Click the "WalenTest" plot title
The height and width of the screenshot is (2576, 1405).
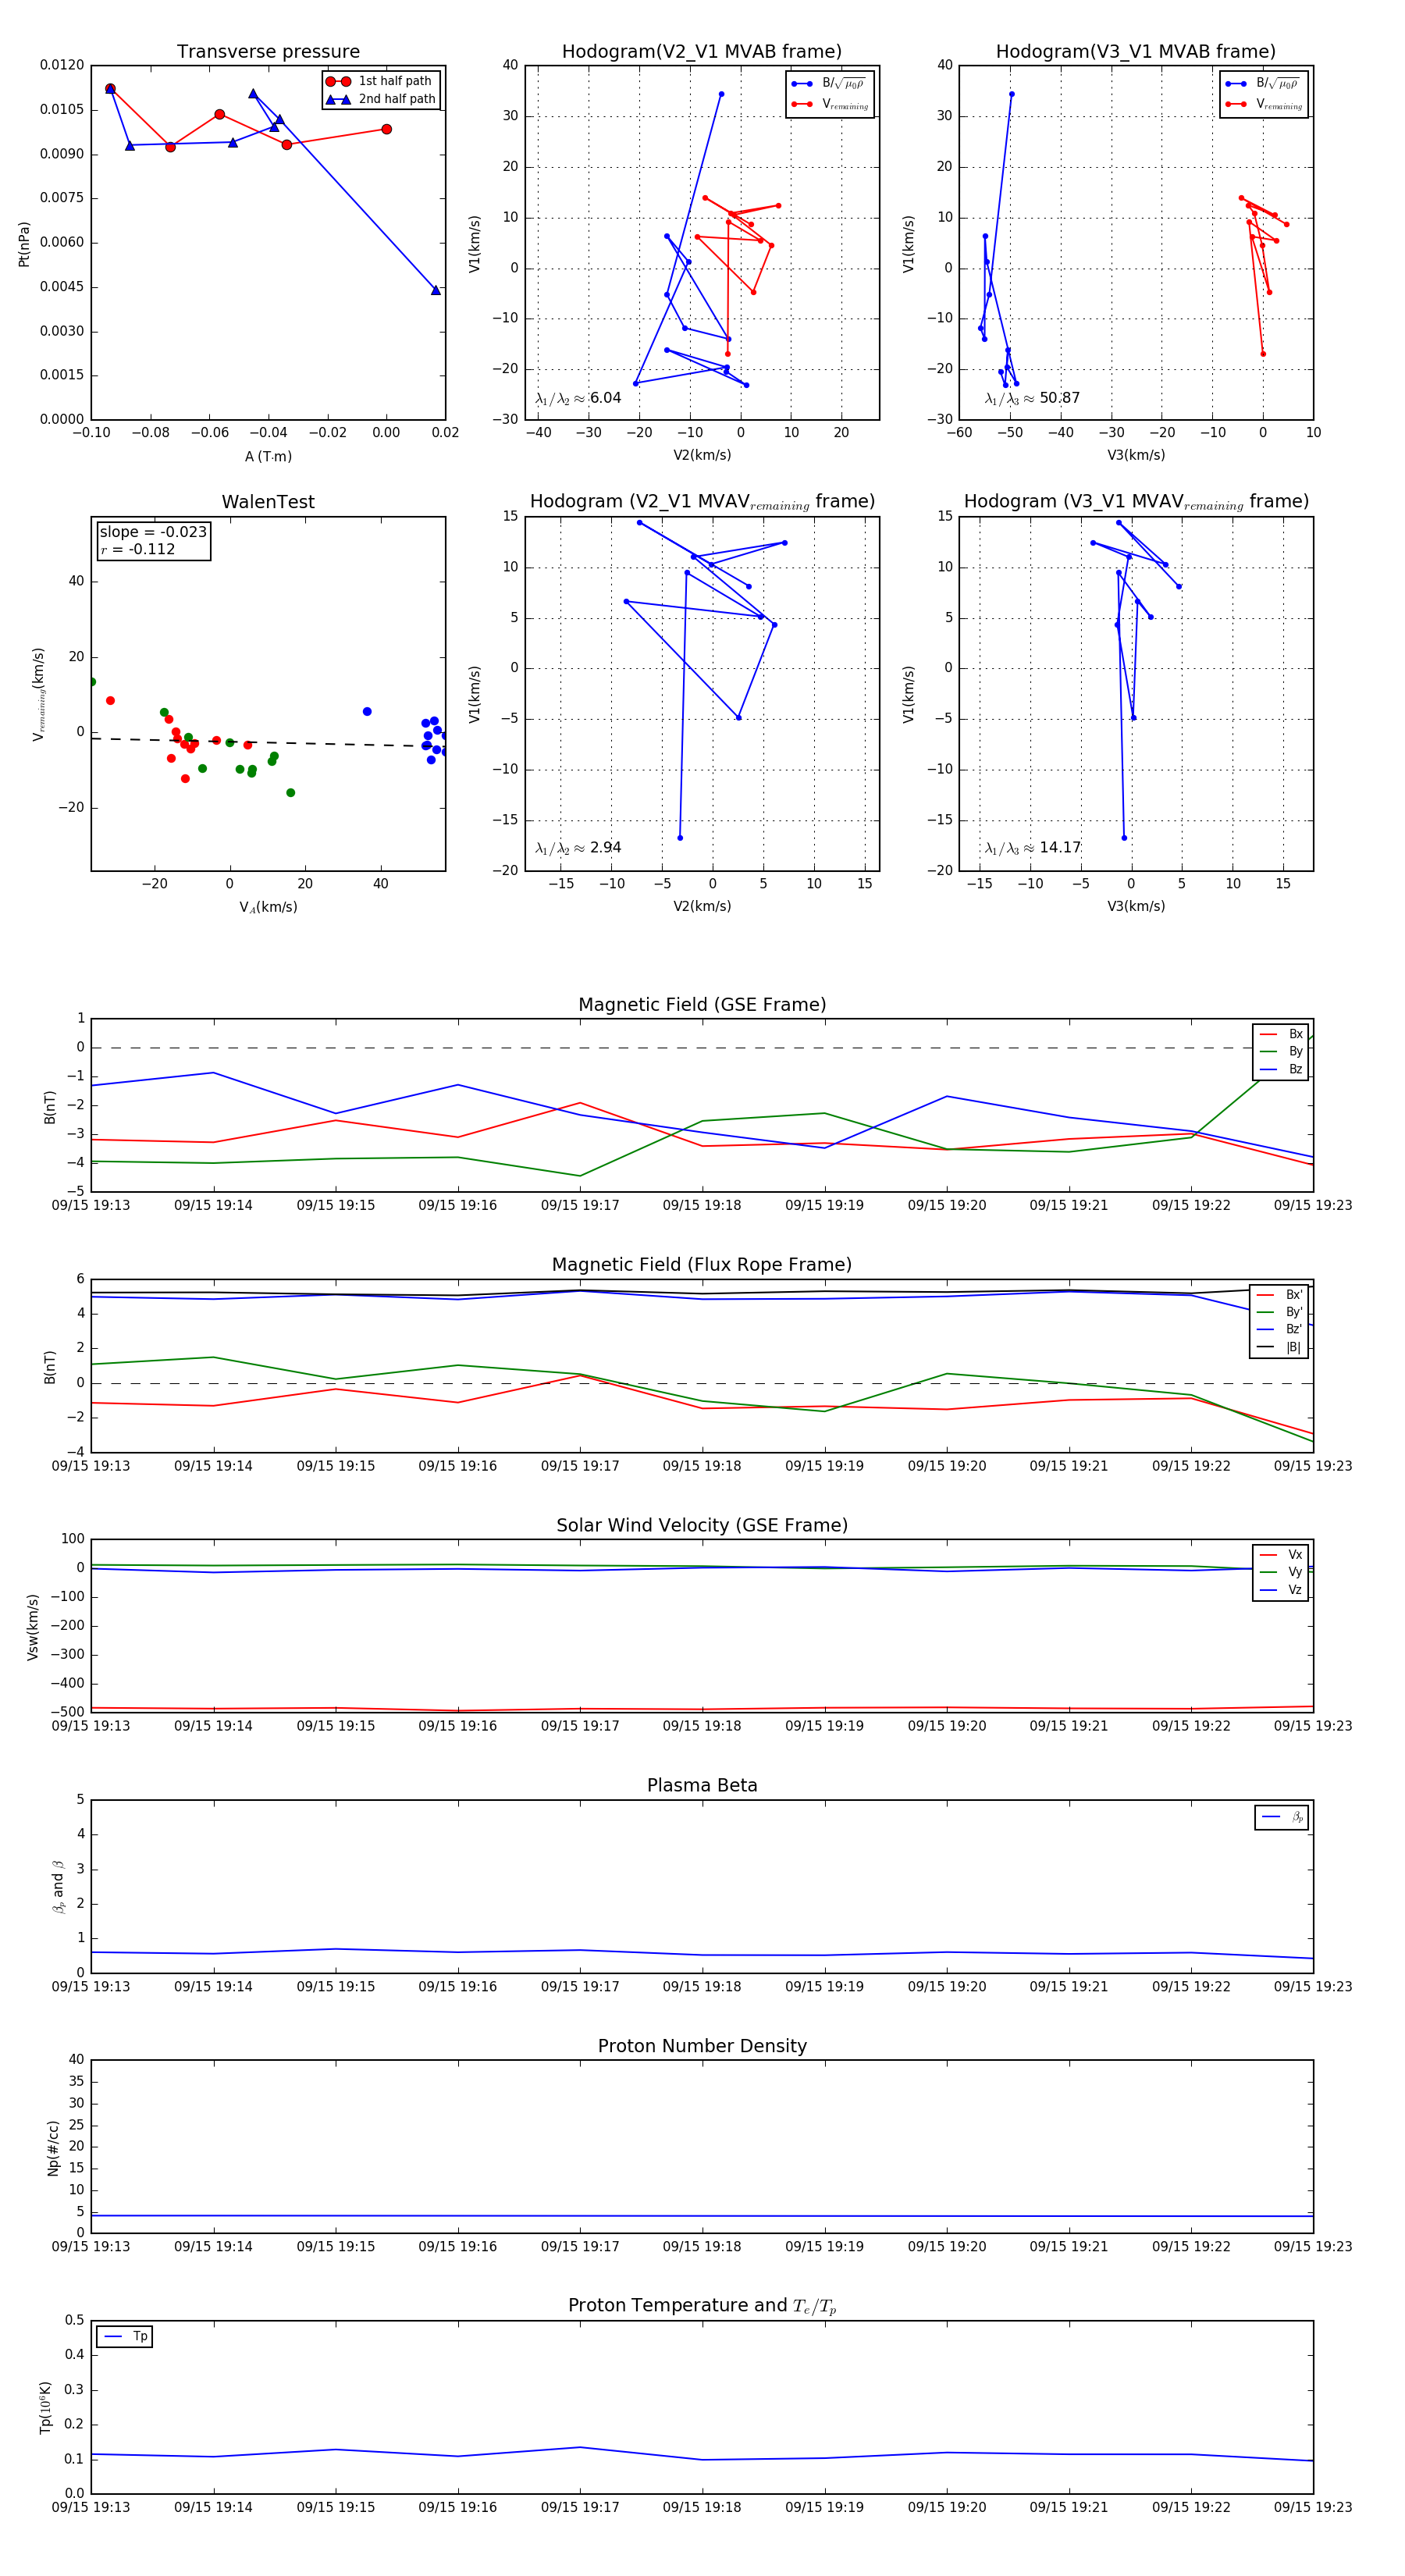tap(268, 502)
